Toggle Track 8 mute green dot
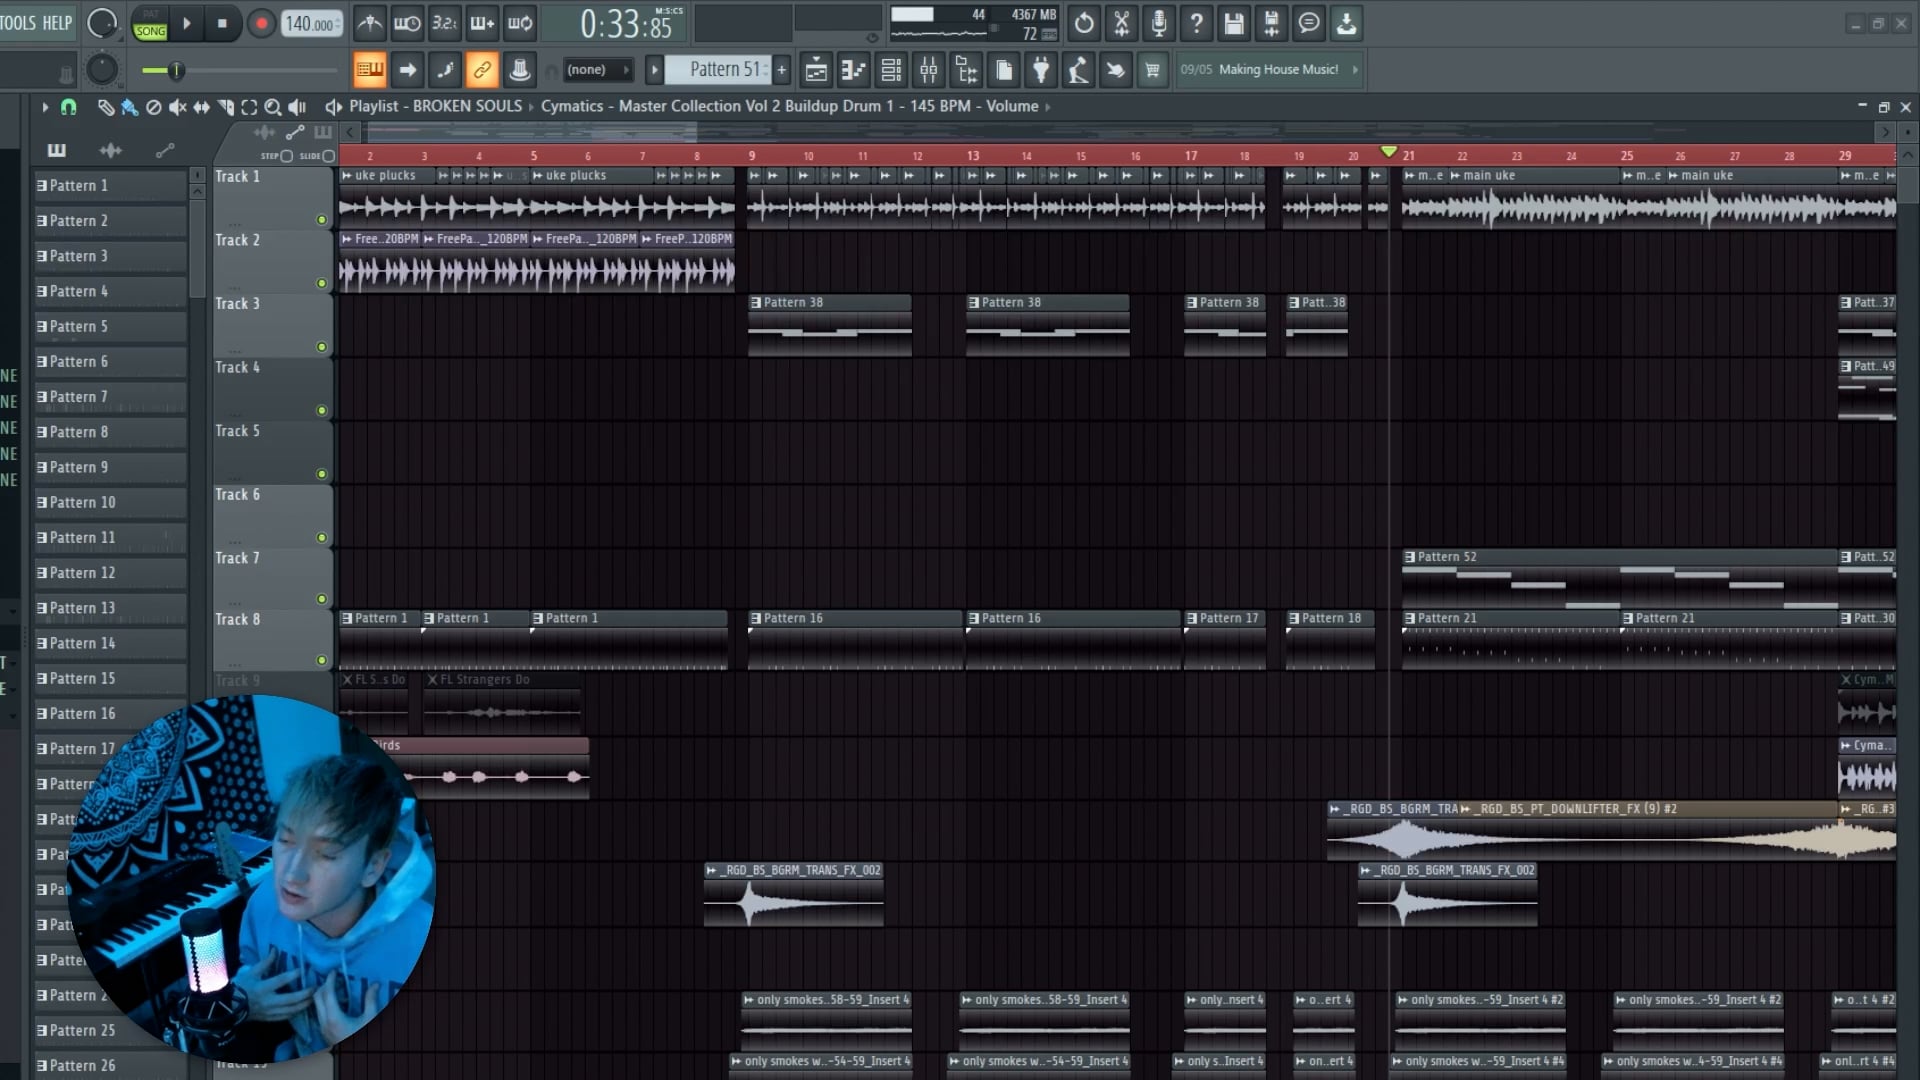The height and width of the screenshot is (1080, 1920). [x=322, y=660]
